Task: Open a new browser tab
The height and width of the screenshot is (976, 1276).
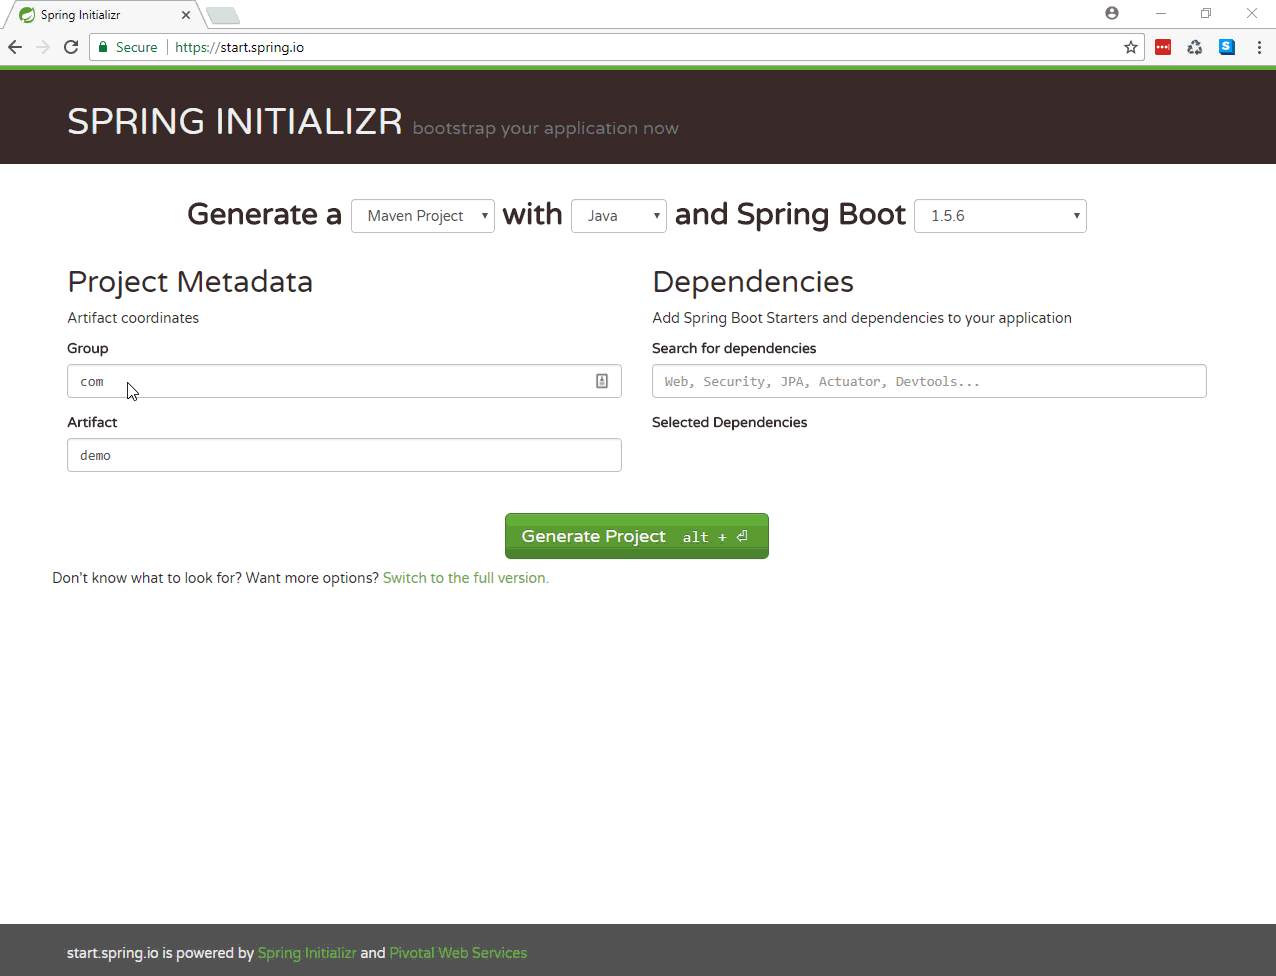Action: tap(222, 14)
